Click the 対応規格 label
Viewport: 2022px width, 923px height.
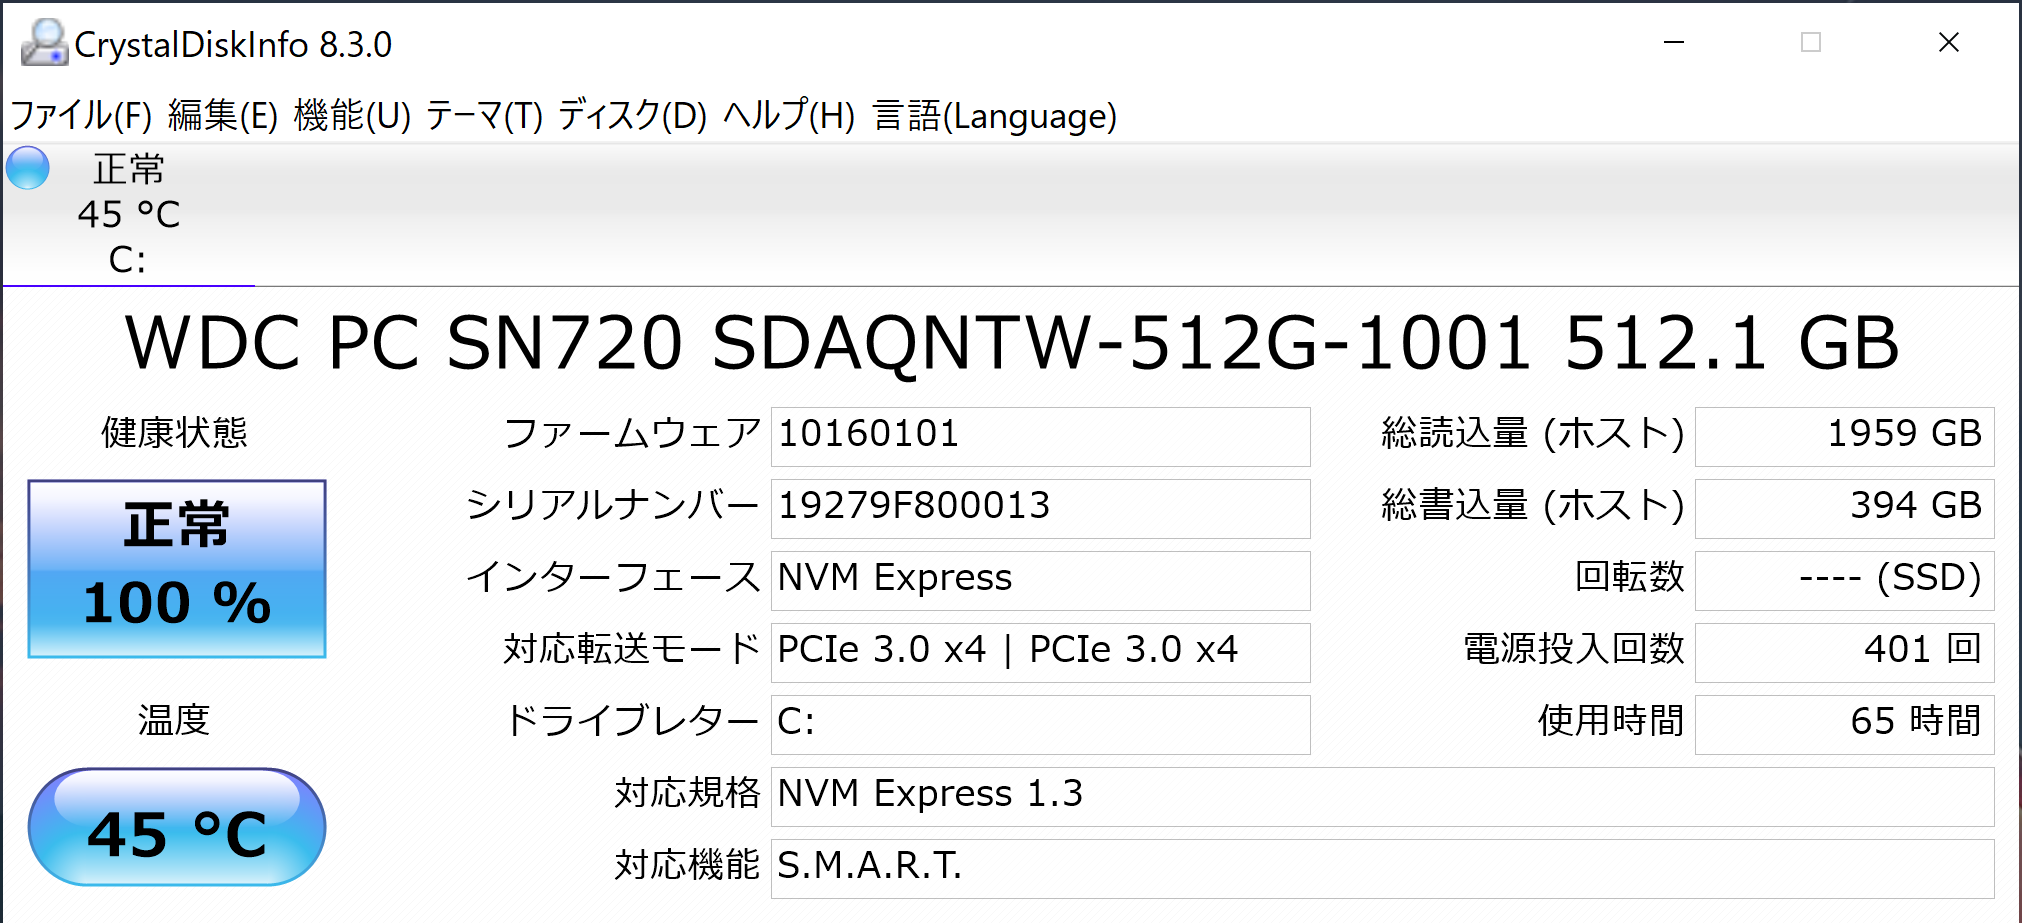[x=687, y=794]
